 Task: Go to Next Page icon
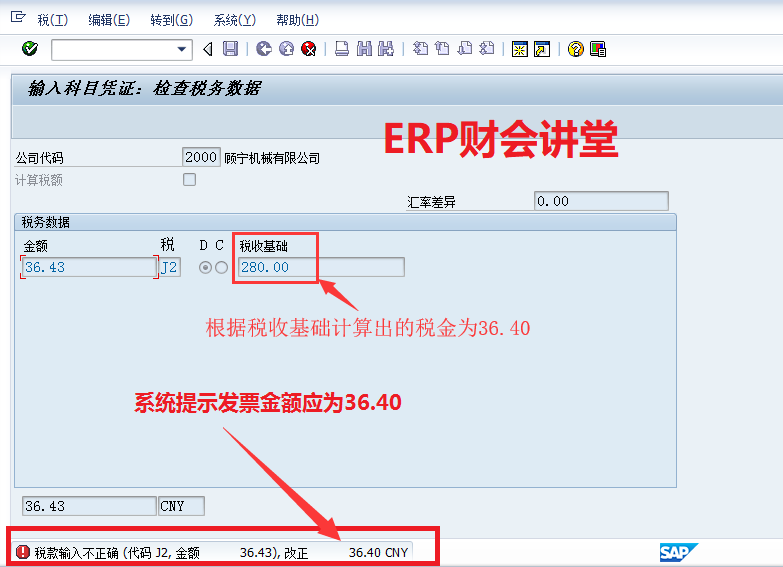[465, 49]
